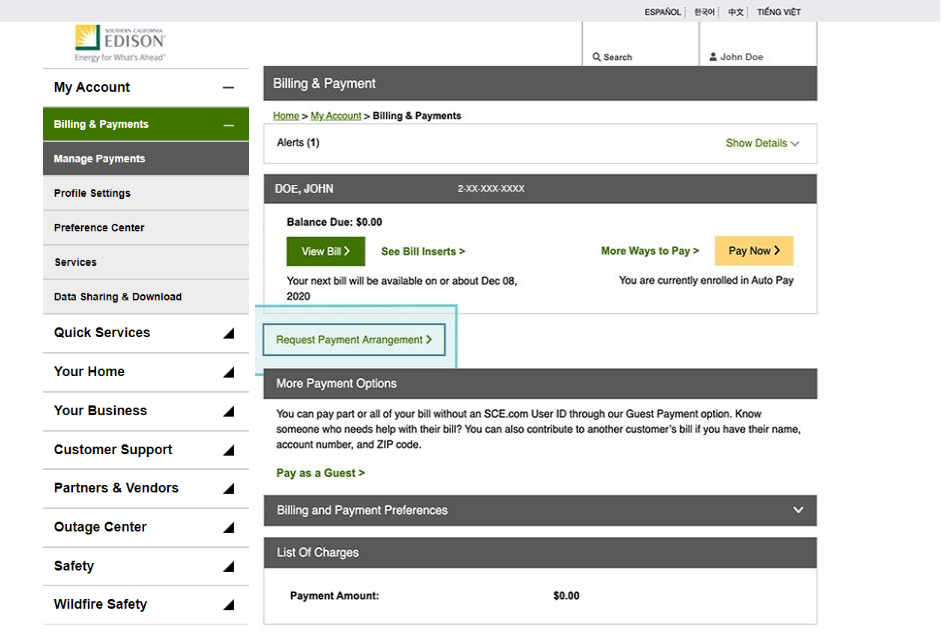This screenshot has height=643, width=949.
Task: Click the masked account number 2-XX-XXX-XXXX
Action: coord(491,189)
